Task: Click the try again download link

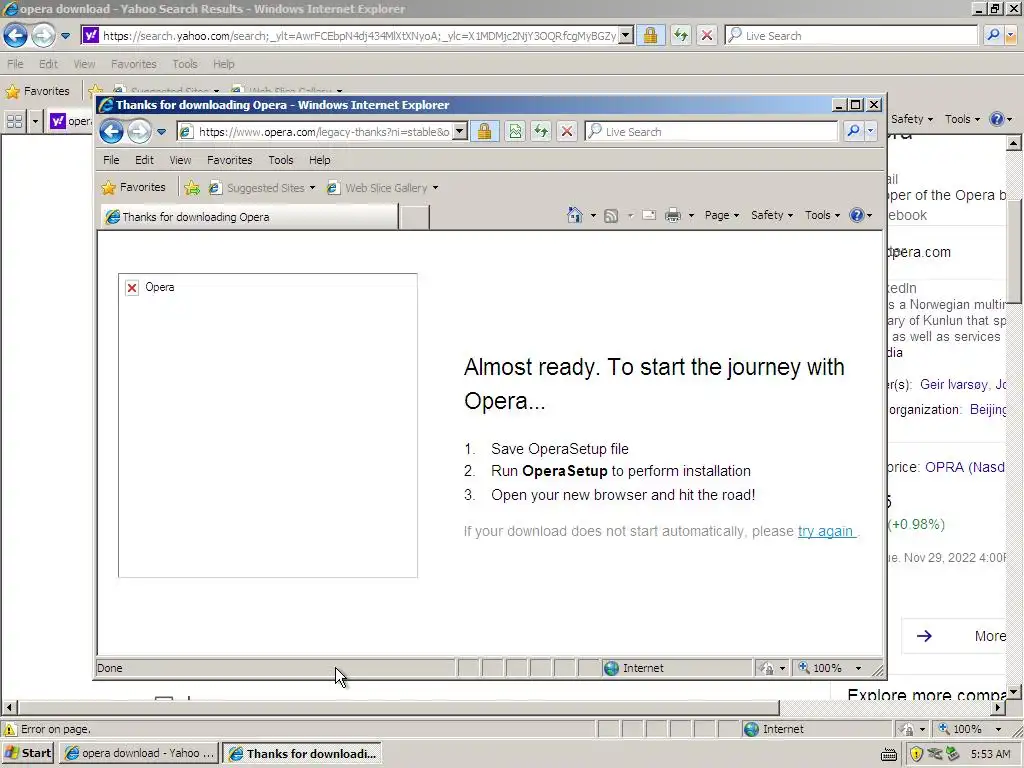Action: (x=825, y=531)
